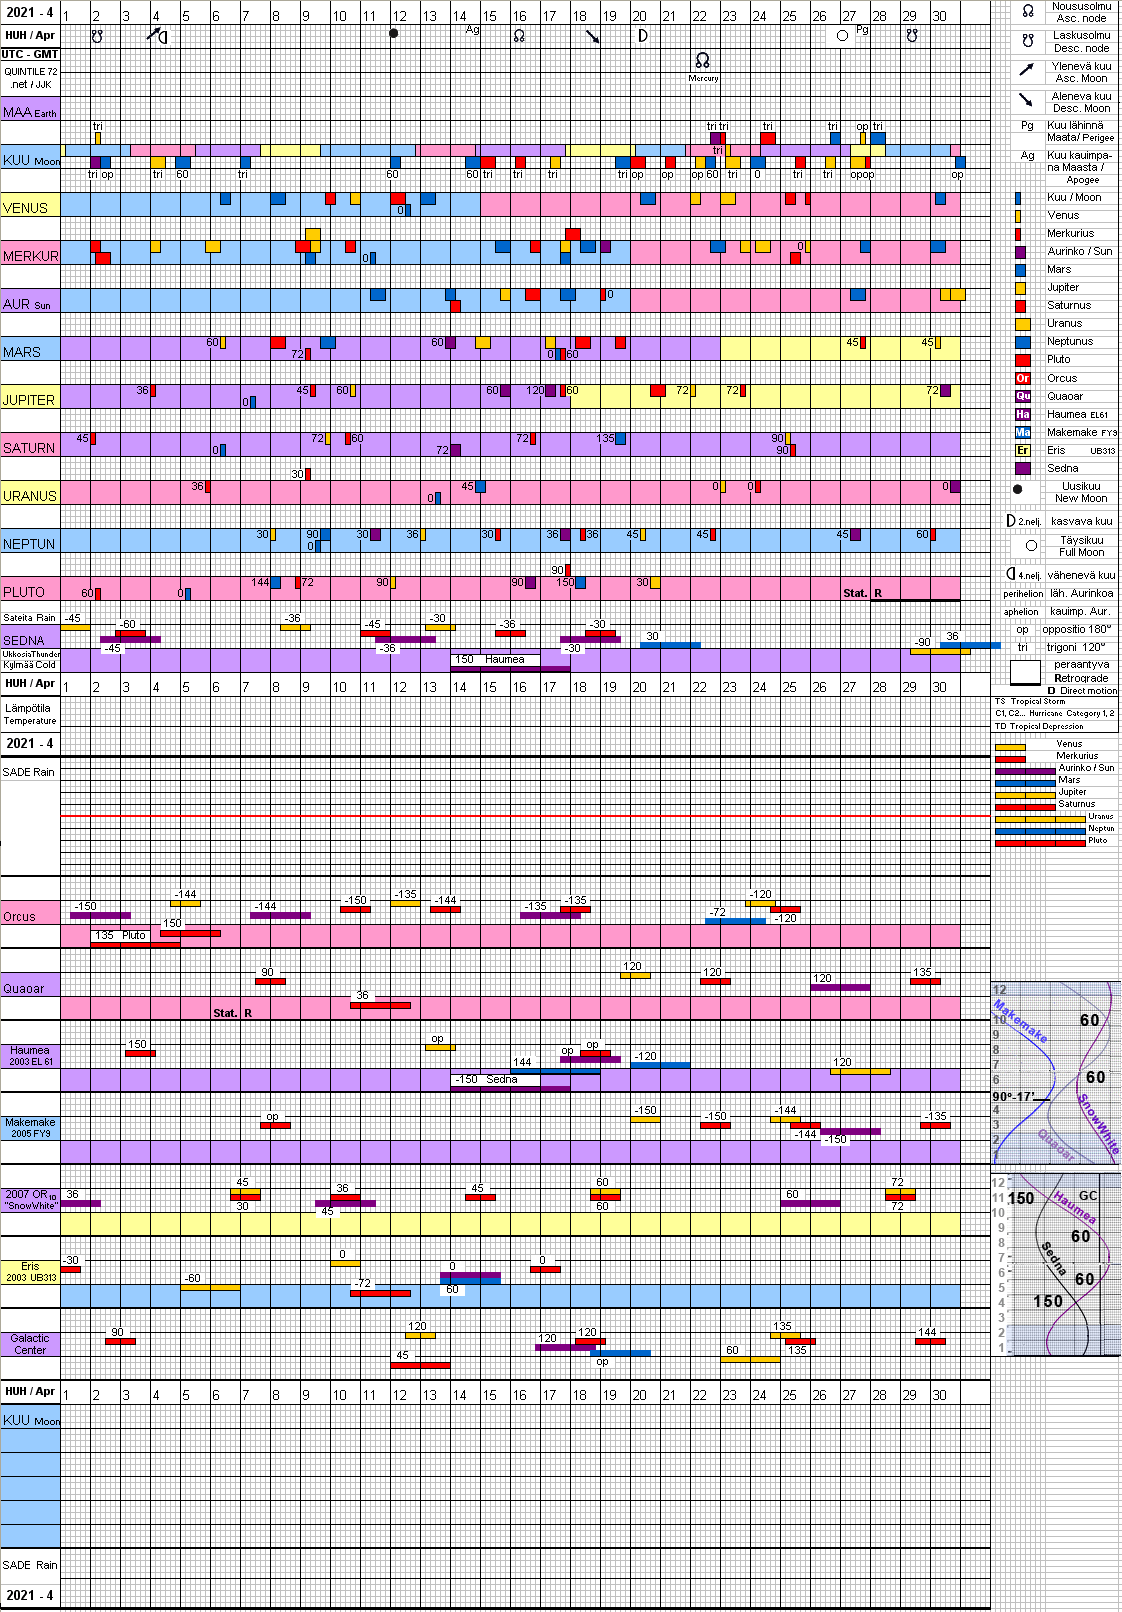Viewport: 1122px width, 1612px height.
Task: Click the '150 Haumea' box in the Sedna row
Action: tap(495, 659)
